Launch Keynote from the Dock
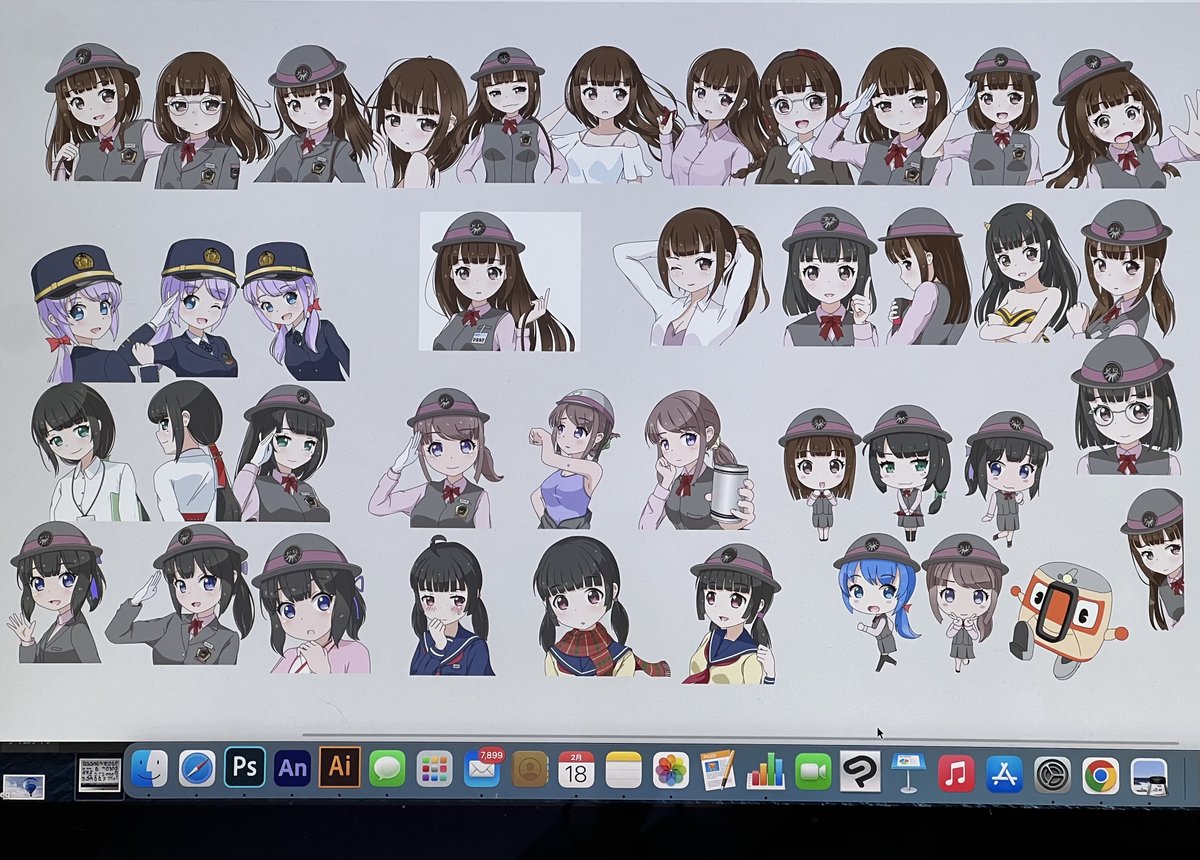This screenshot has width=1200, height=860. point(908,772)
